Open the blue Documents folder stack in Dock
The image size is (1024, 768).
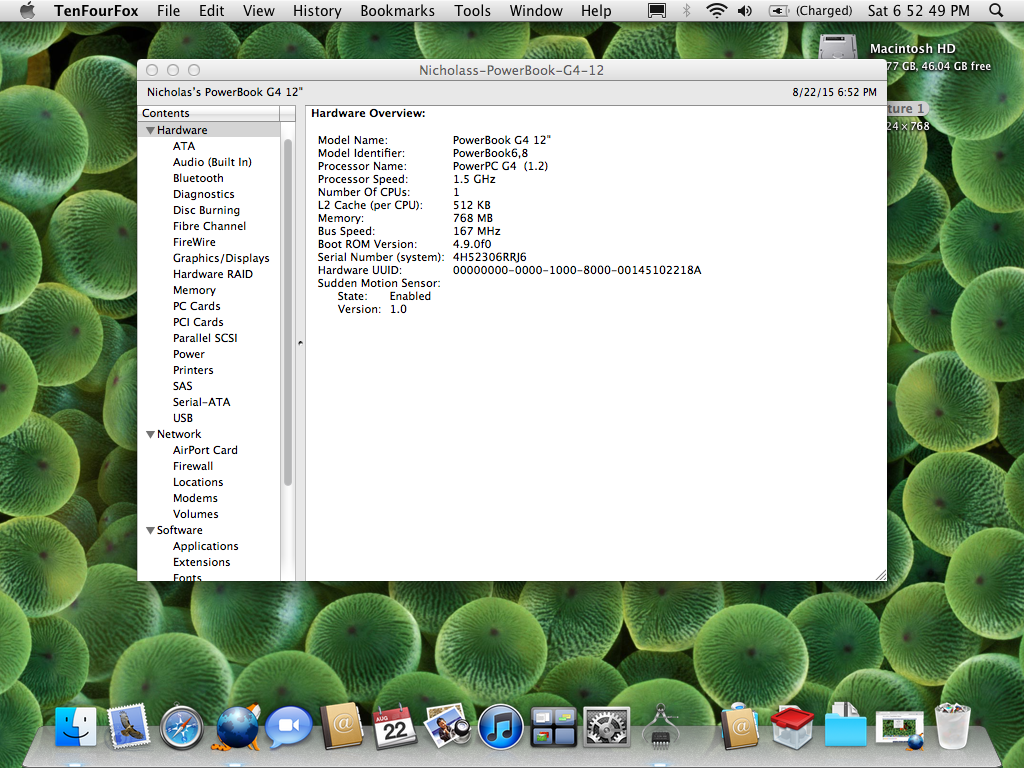coord(846,726)
